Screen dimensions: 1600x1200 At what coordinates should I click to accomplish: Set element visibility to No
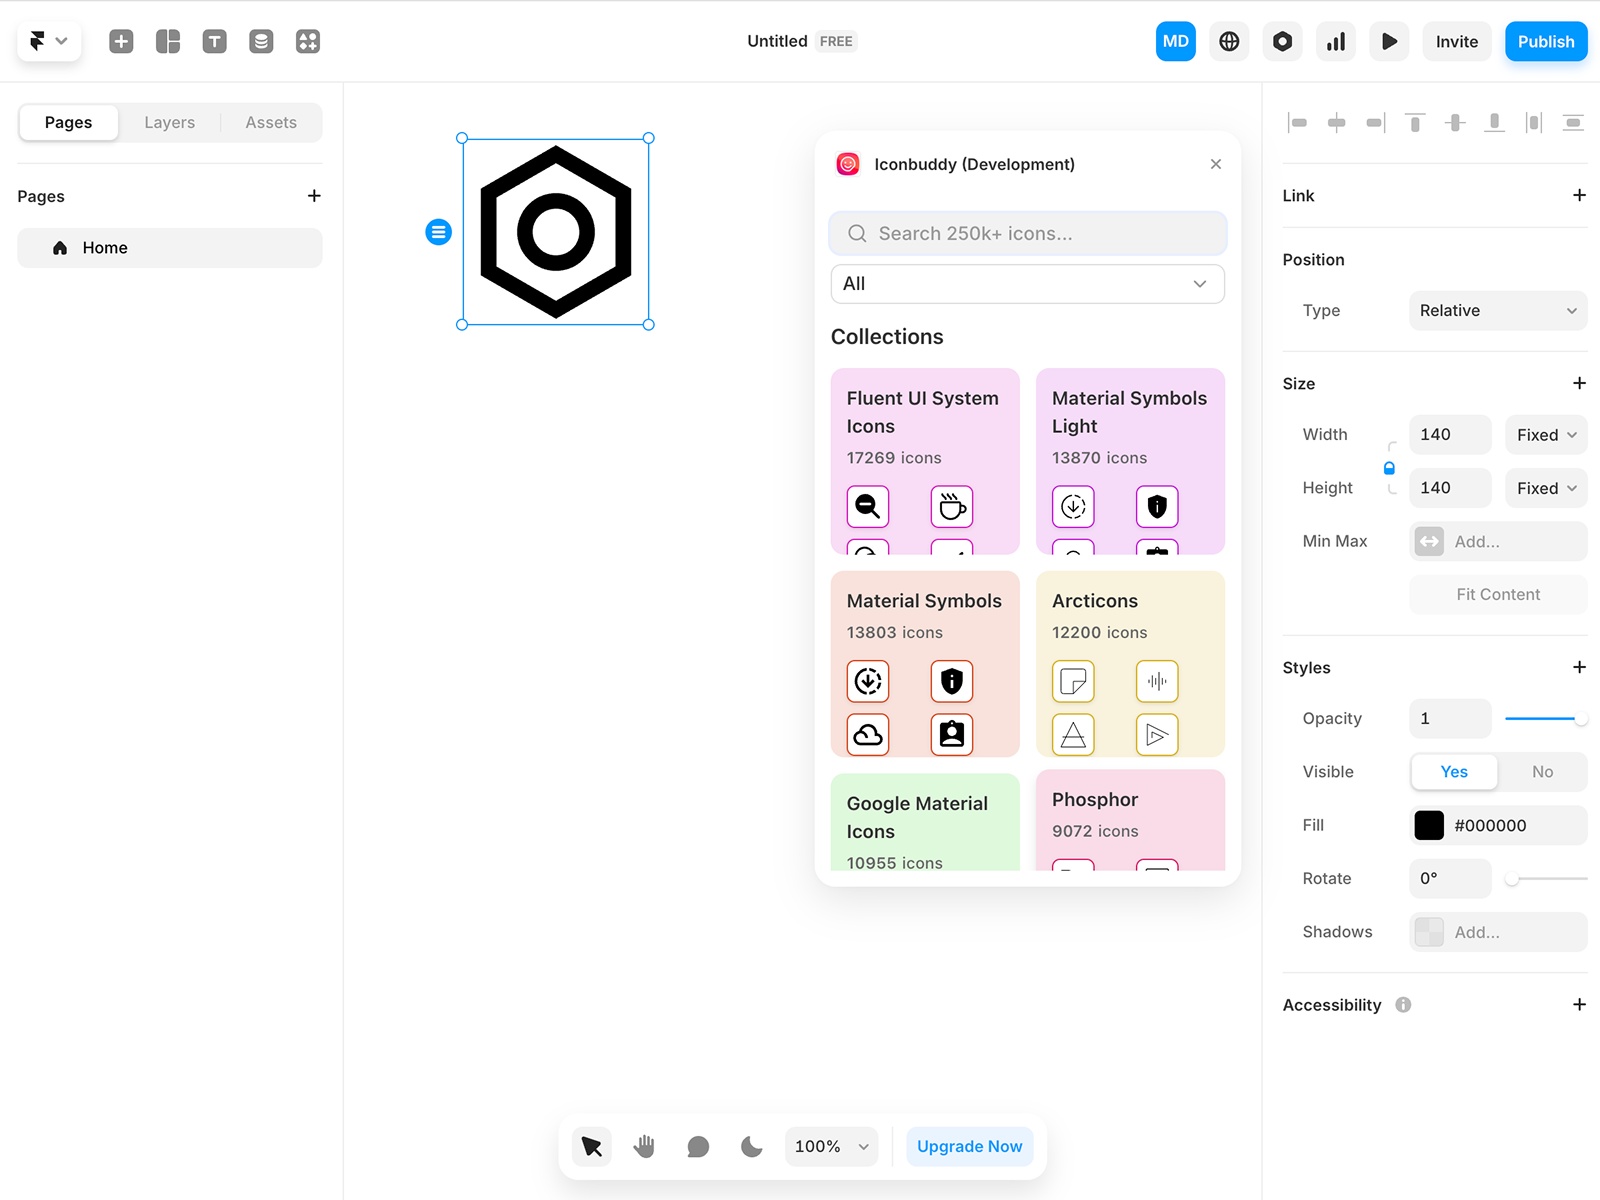pyautogui.click(x=1542, y=771)
